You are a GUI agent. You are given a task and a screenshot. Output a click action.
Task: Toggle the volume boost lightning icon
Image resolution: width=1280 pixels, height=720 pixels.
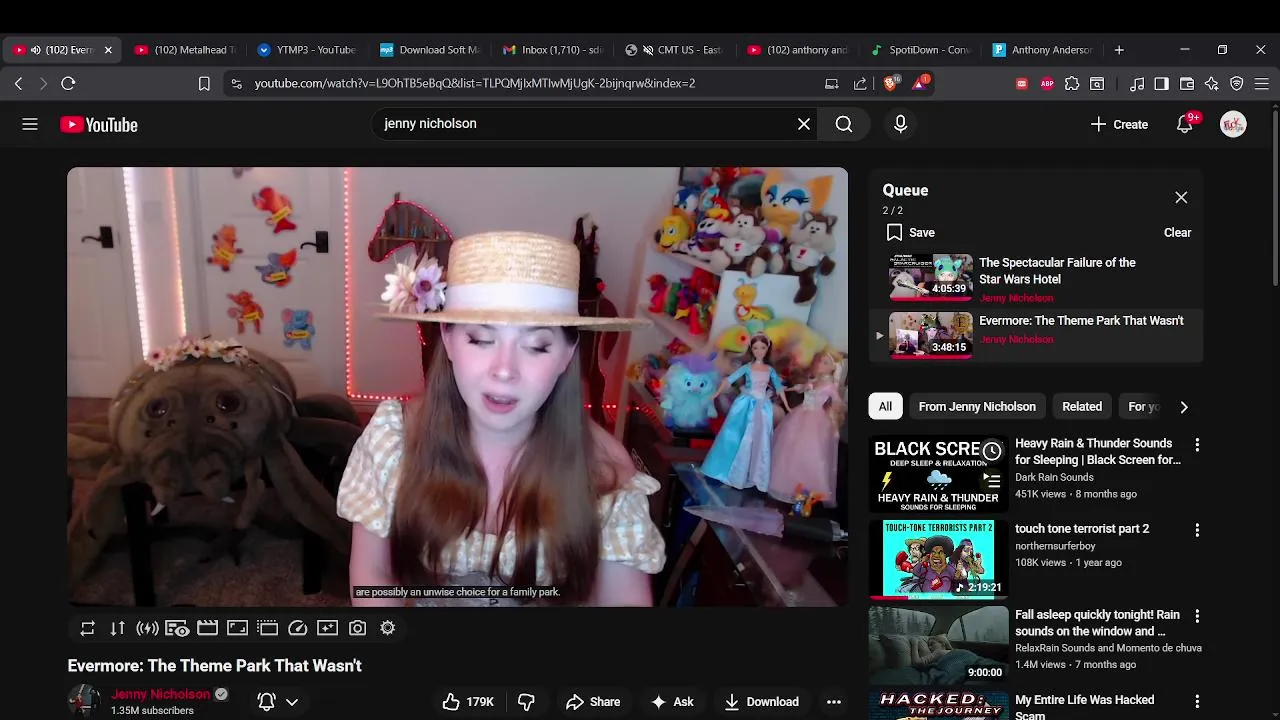(147, 628)
